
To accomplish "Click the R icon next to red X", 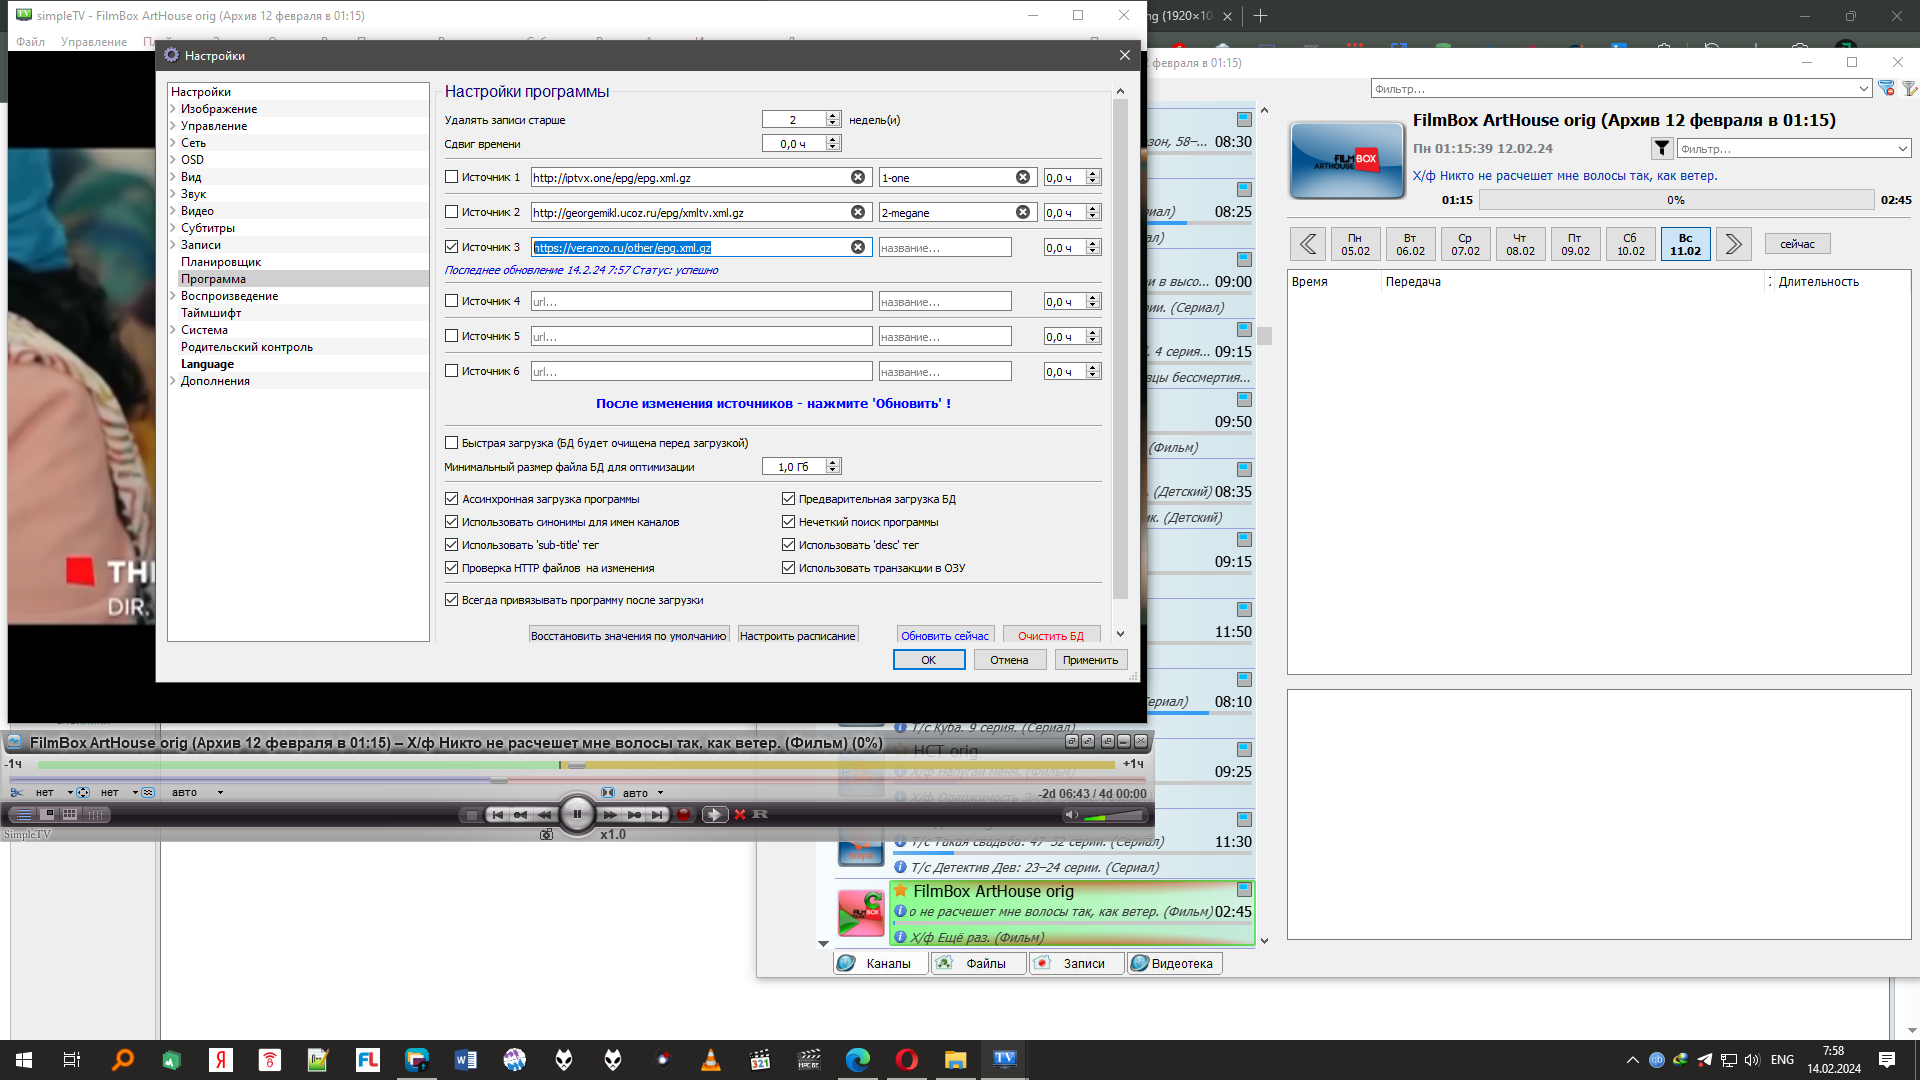I will coord(760,815).
